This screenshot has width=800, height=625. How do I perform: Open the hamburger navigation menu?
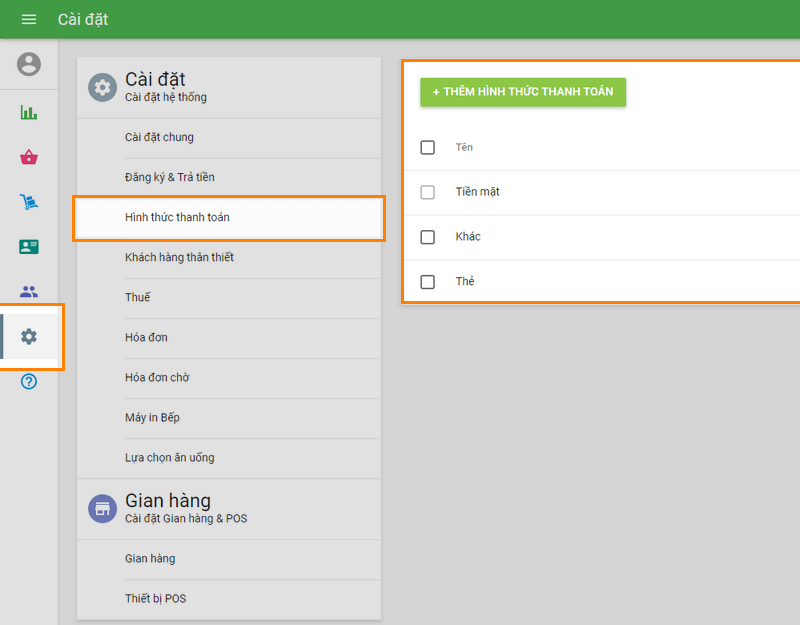click(29, 19)
